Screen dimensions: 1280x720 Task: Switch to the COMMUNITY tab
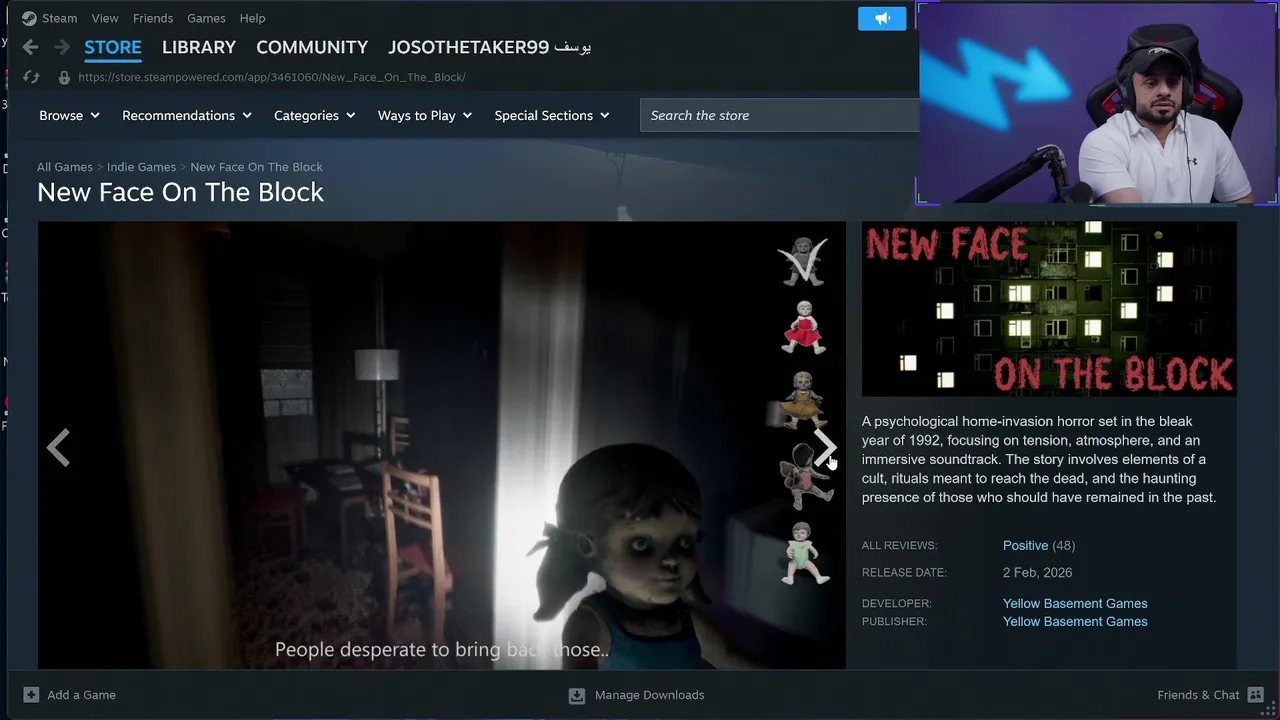click(x=312, y=47)
